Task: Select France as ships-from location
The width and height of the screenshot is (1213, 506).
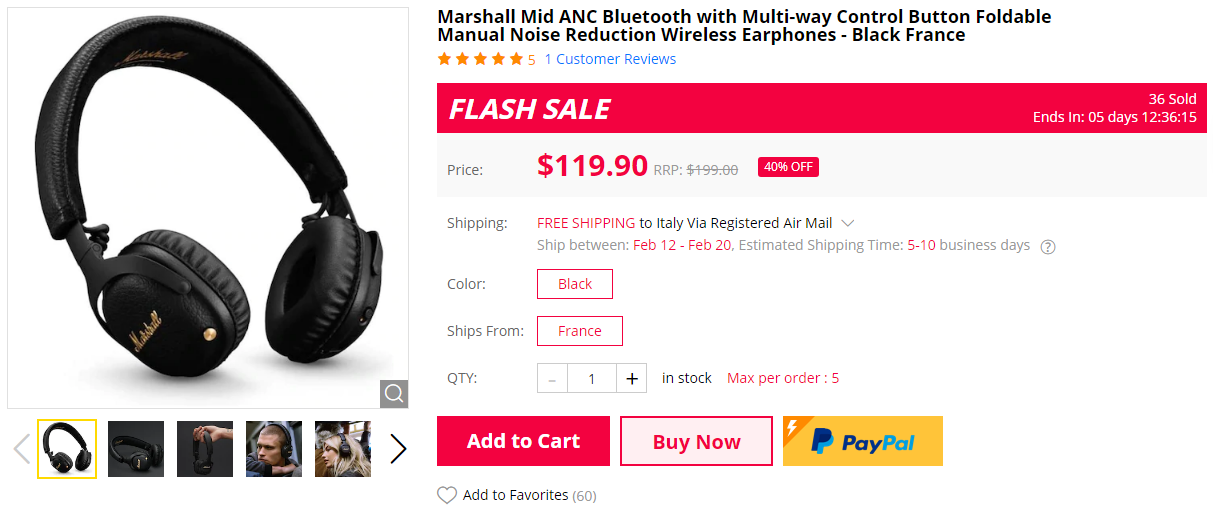Action: [580, 331]
